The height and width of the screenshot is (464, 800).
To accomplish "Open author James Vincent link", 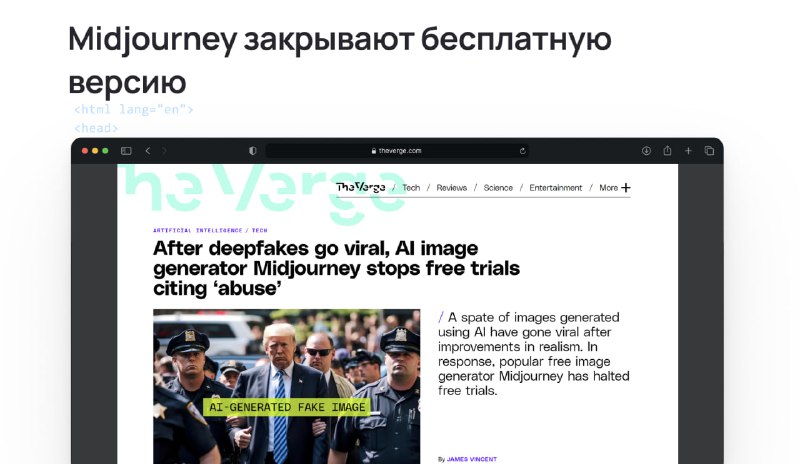I will tap(471, 459).
